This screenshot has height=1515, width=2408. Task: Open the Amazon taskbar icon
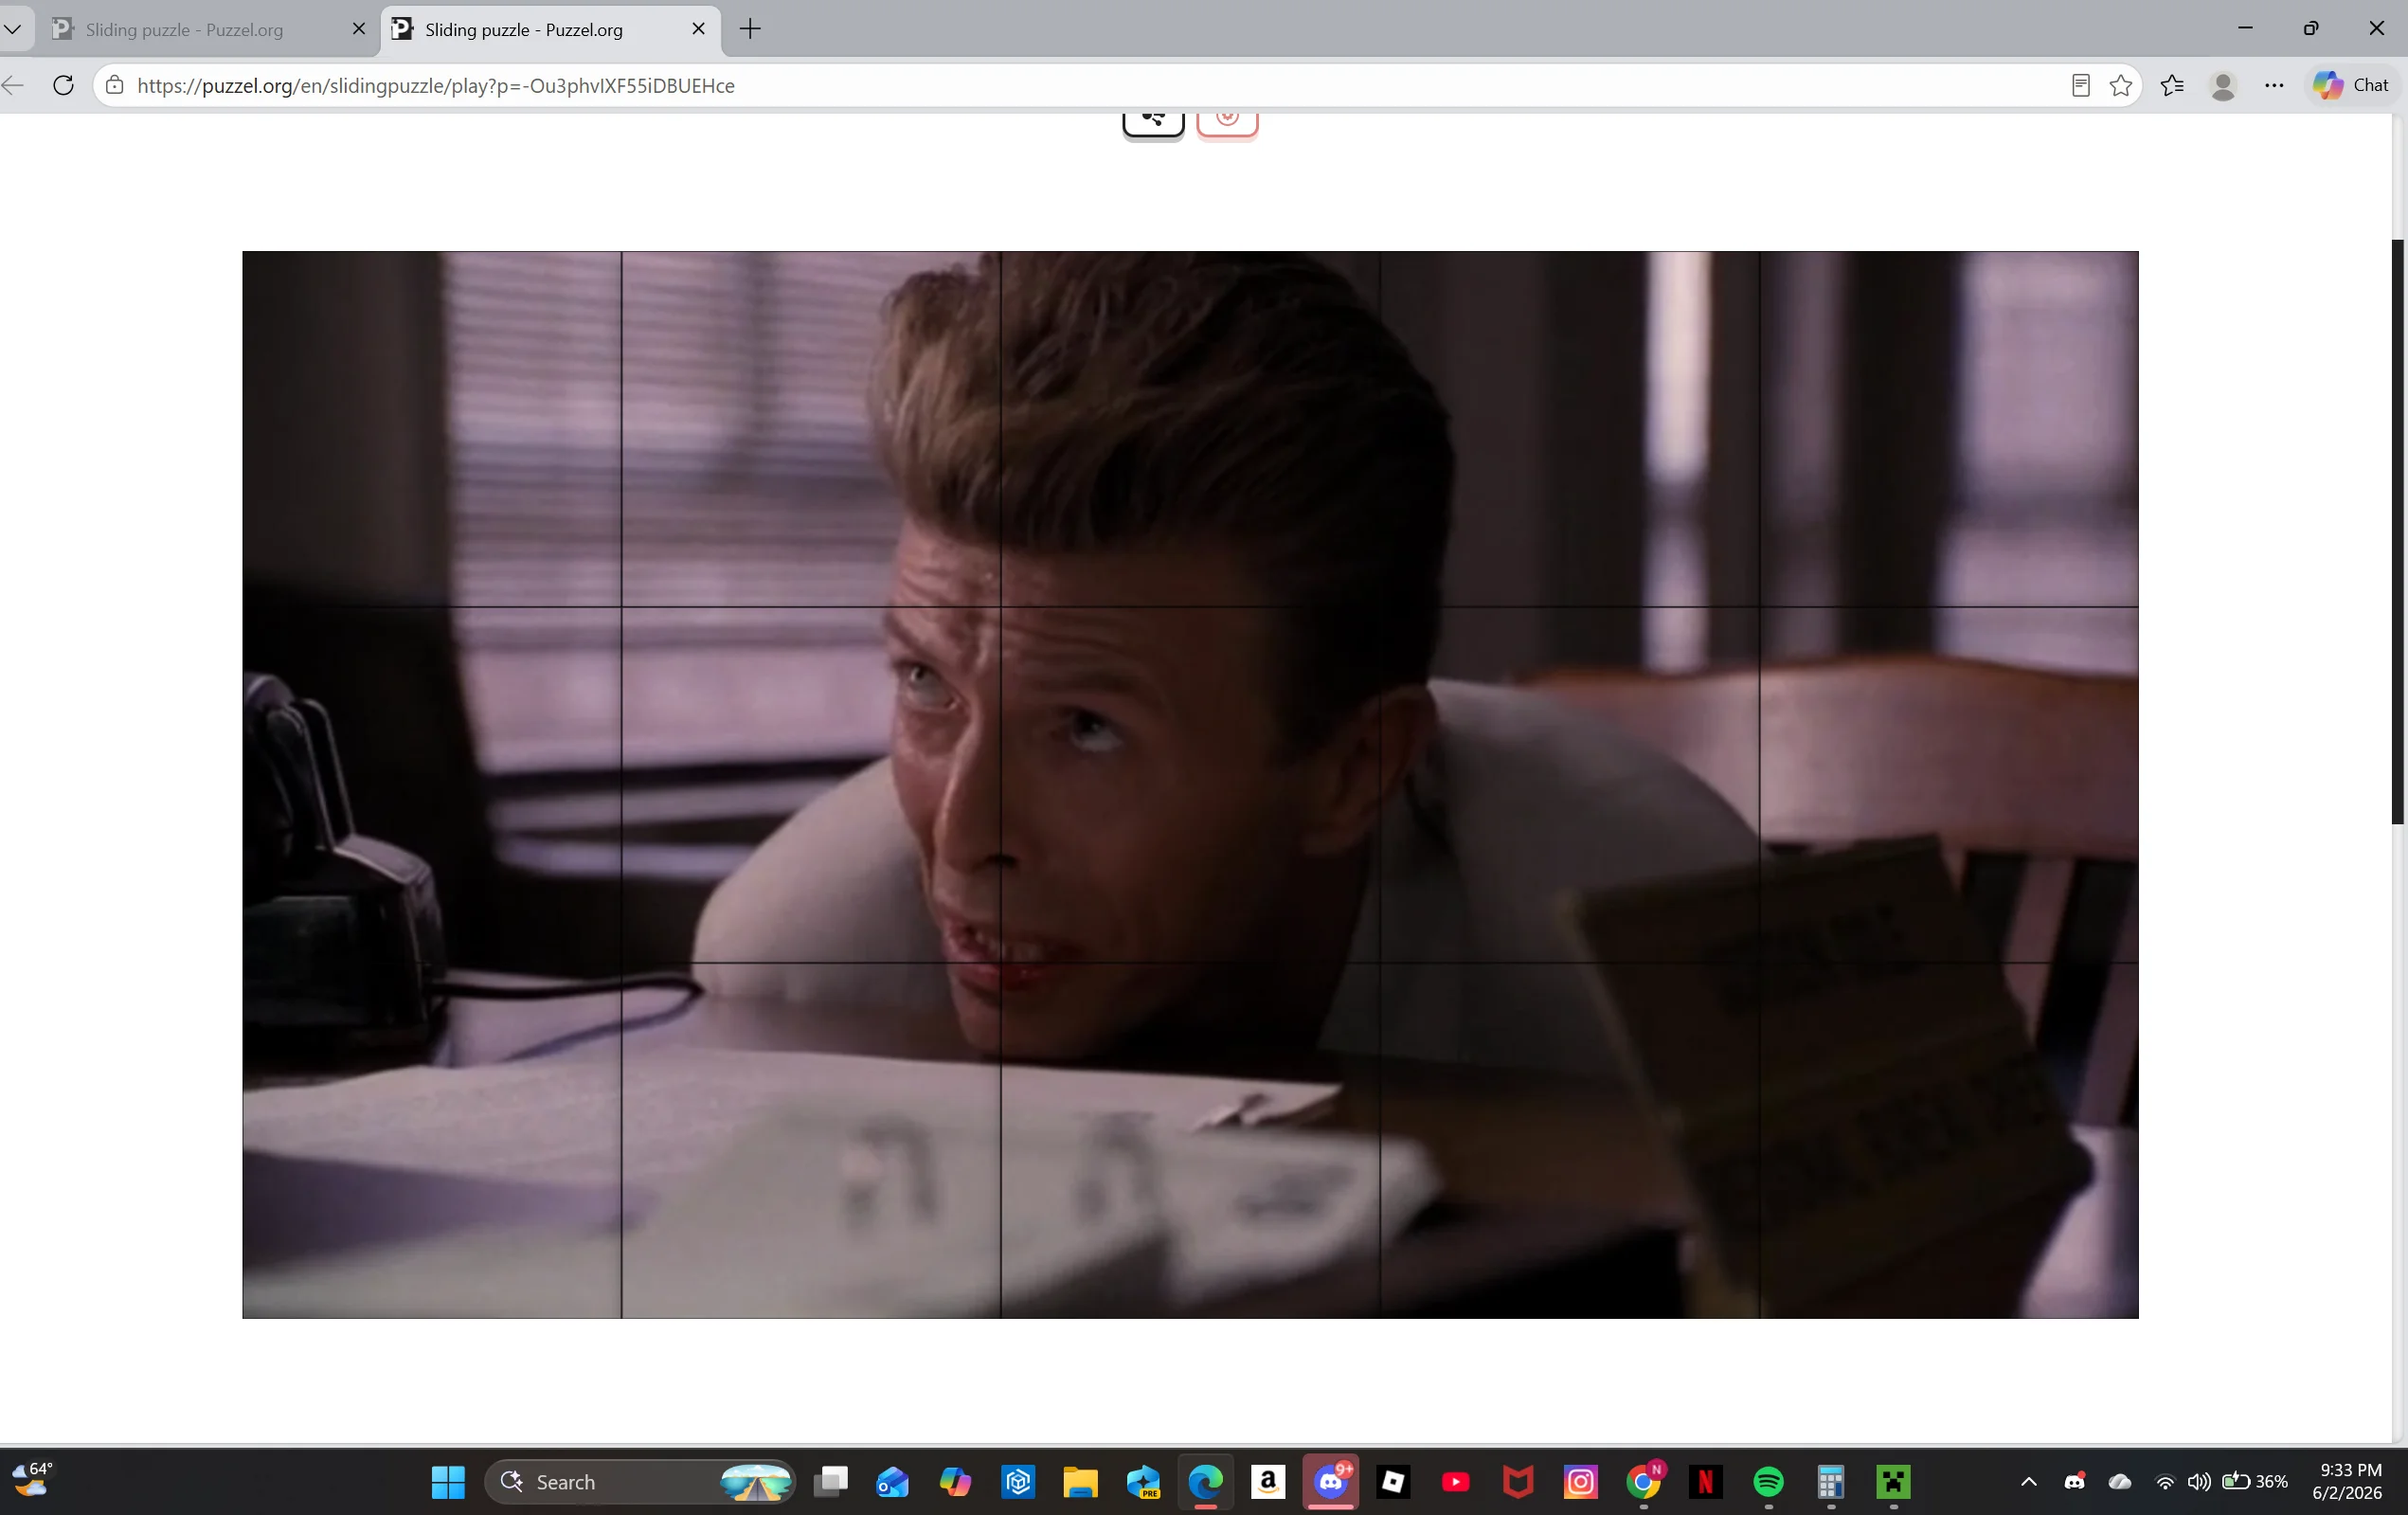pos(1268,1482)
